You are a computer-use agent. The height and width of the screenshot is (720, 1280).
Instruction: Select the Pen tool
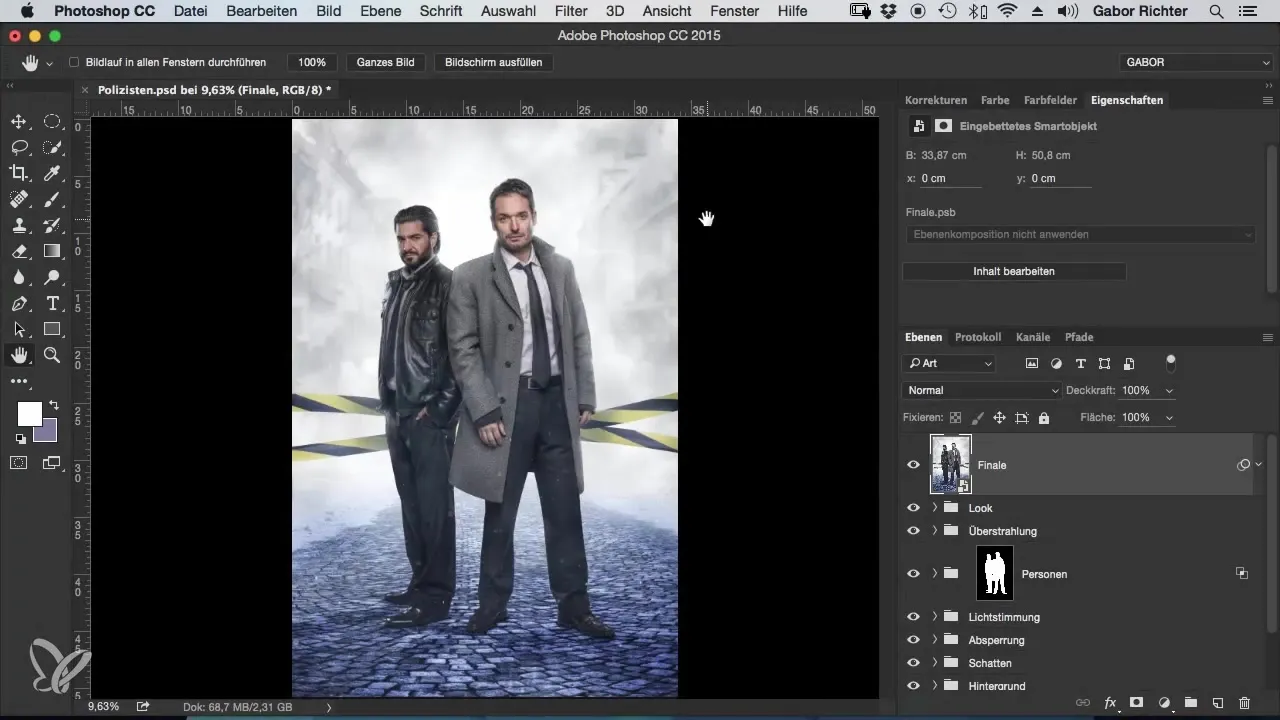pos(18,304)
